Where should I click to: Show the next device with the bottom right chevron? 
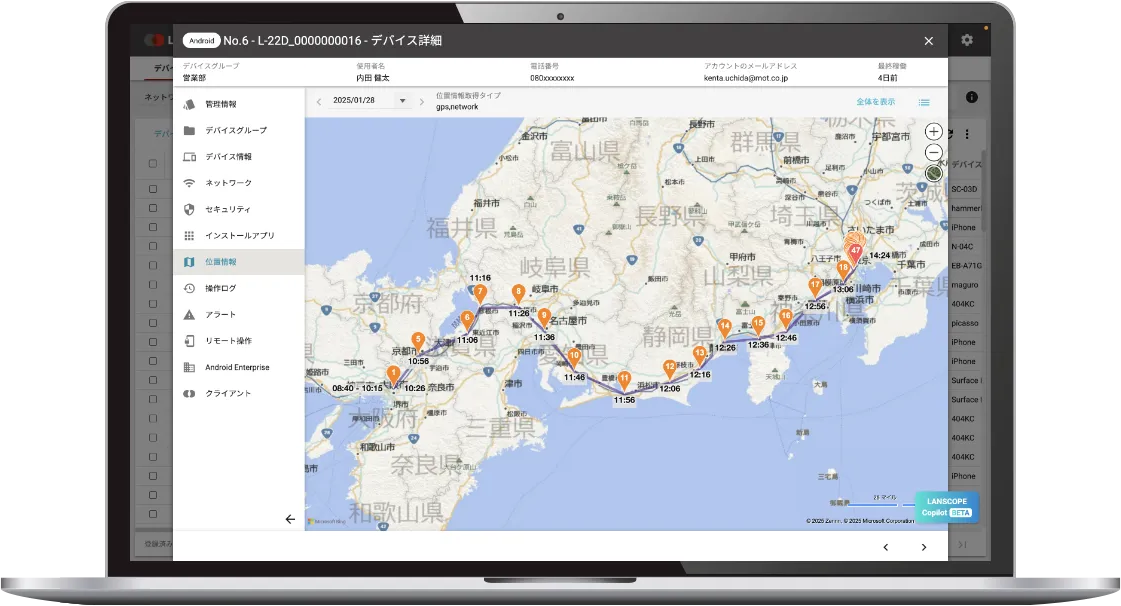click(924, 547)
